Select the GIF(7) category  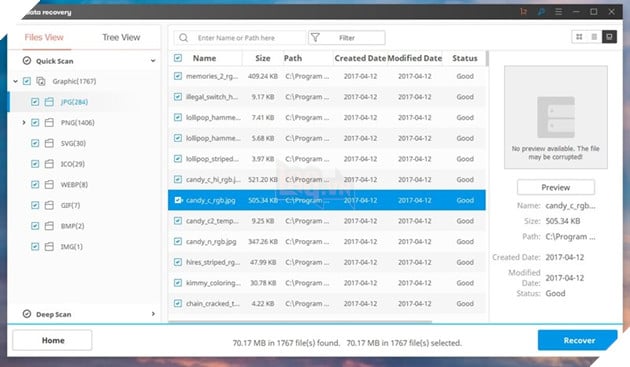pyautogui.click(x=70, y=205)
